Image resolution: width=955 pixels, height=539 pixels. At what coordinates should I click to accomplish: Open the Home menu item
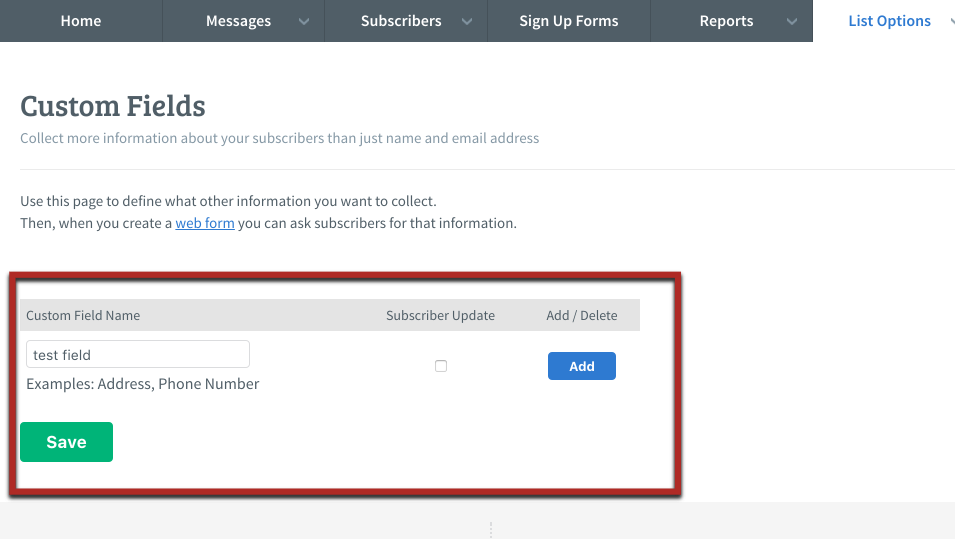[x=81, y=21]
